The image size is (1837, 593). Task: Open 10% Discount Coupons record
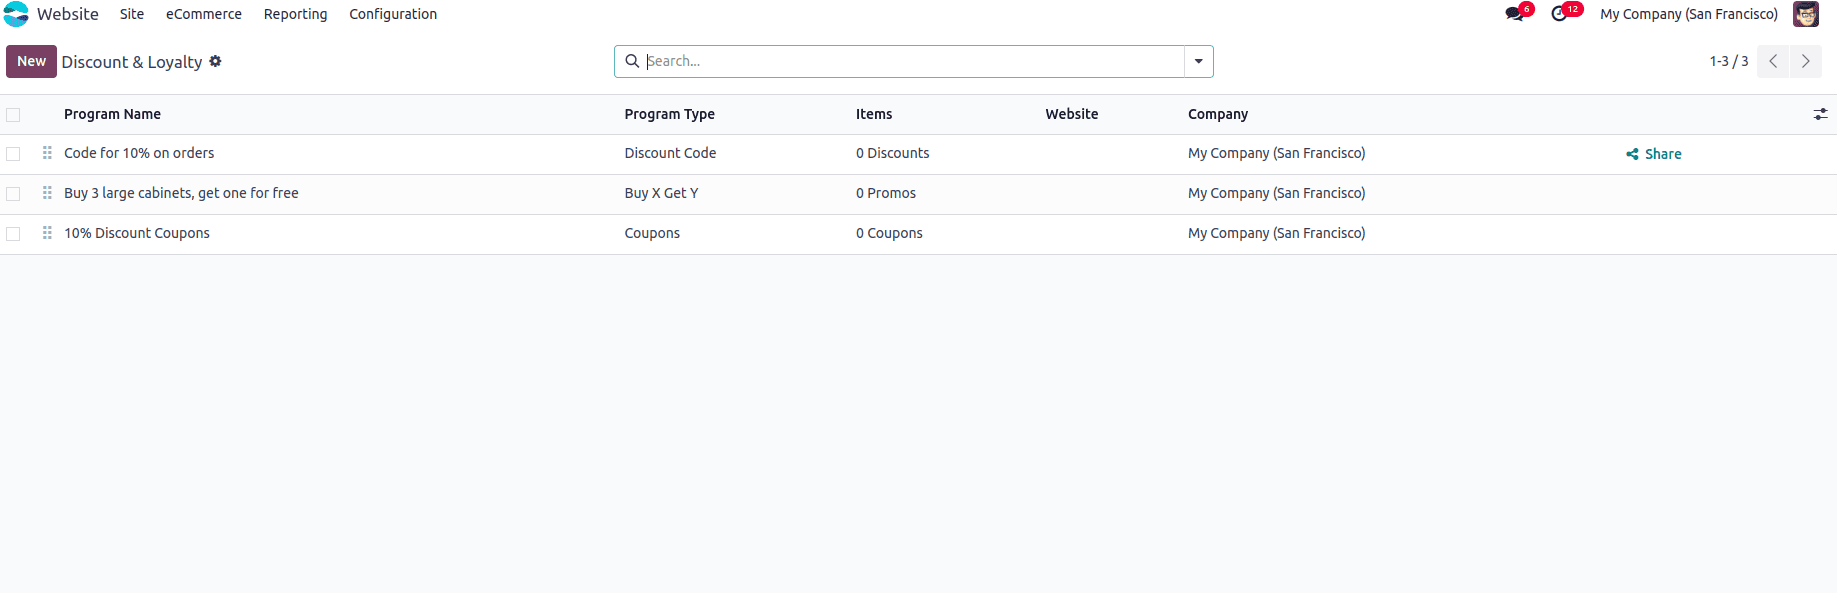pyautogui.click(x=137, y=233)
